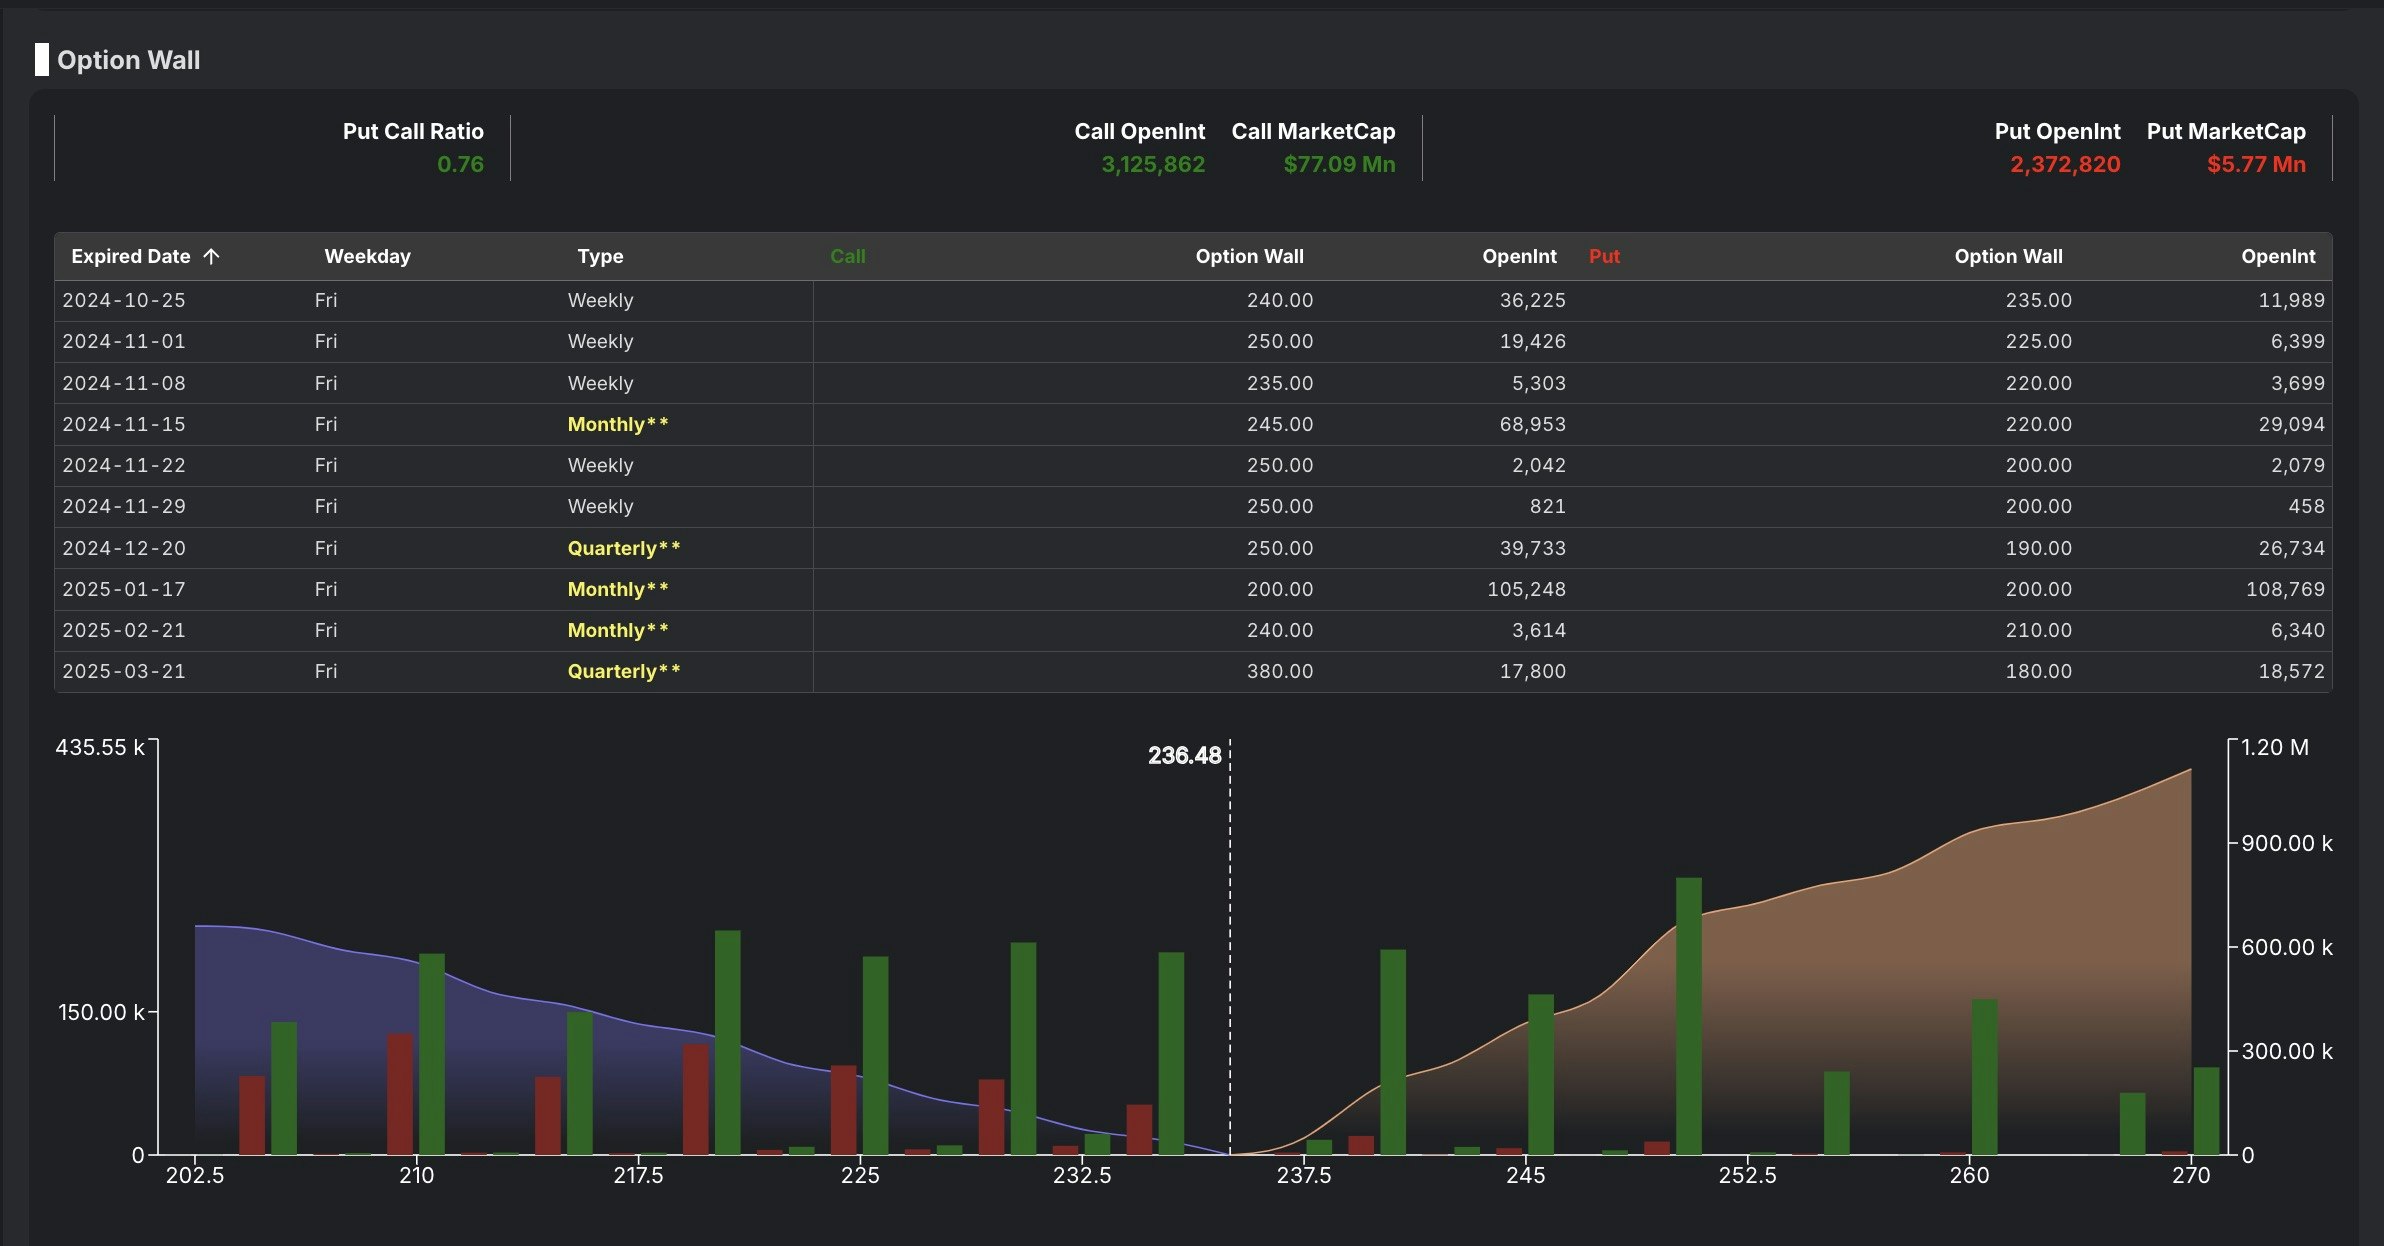
Task: Sort table by Weekday column header
Action: coord(367,256)
